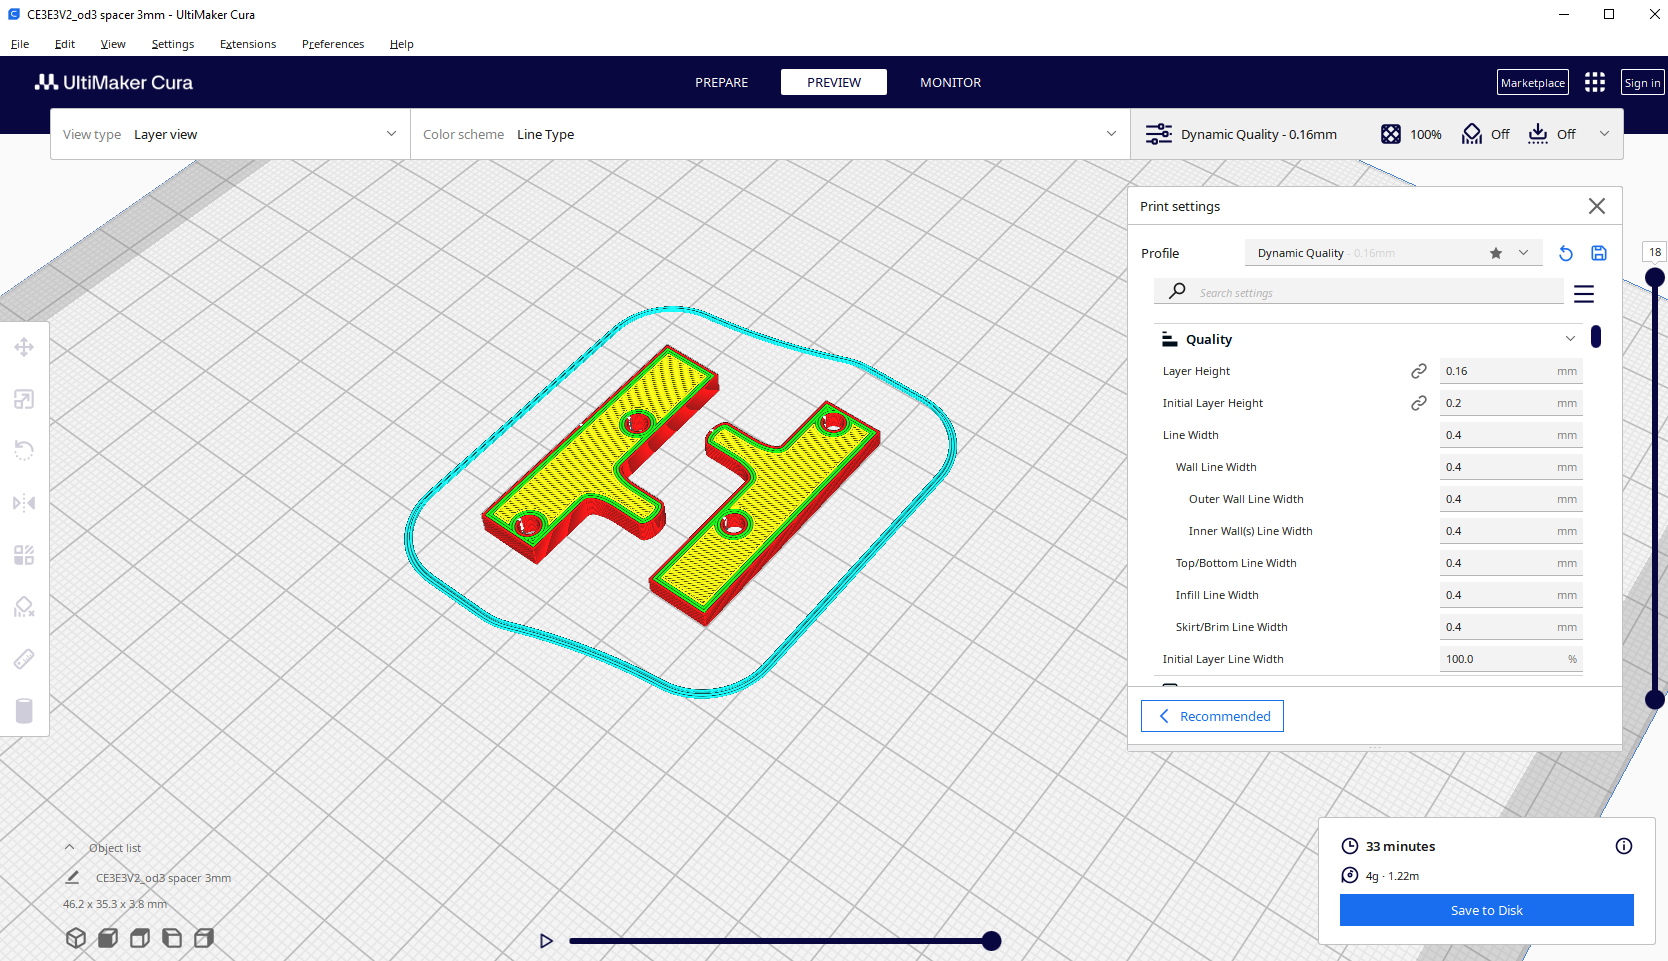Open the Per Model Settings tool
This screenshot has width=1668, height=961.
coord(24,555)
